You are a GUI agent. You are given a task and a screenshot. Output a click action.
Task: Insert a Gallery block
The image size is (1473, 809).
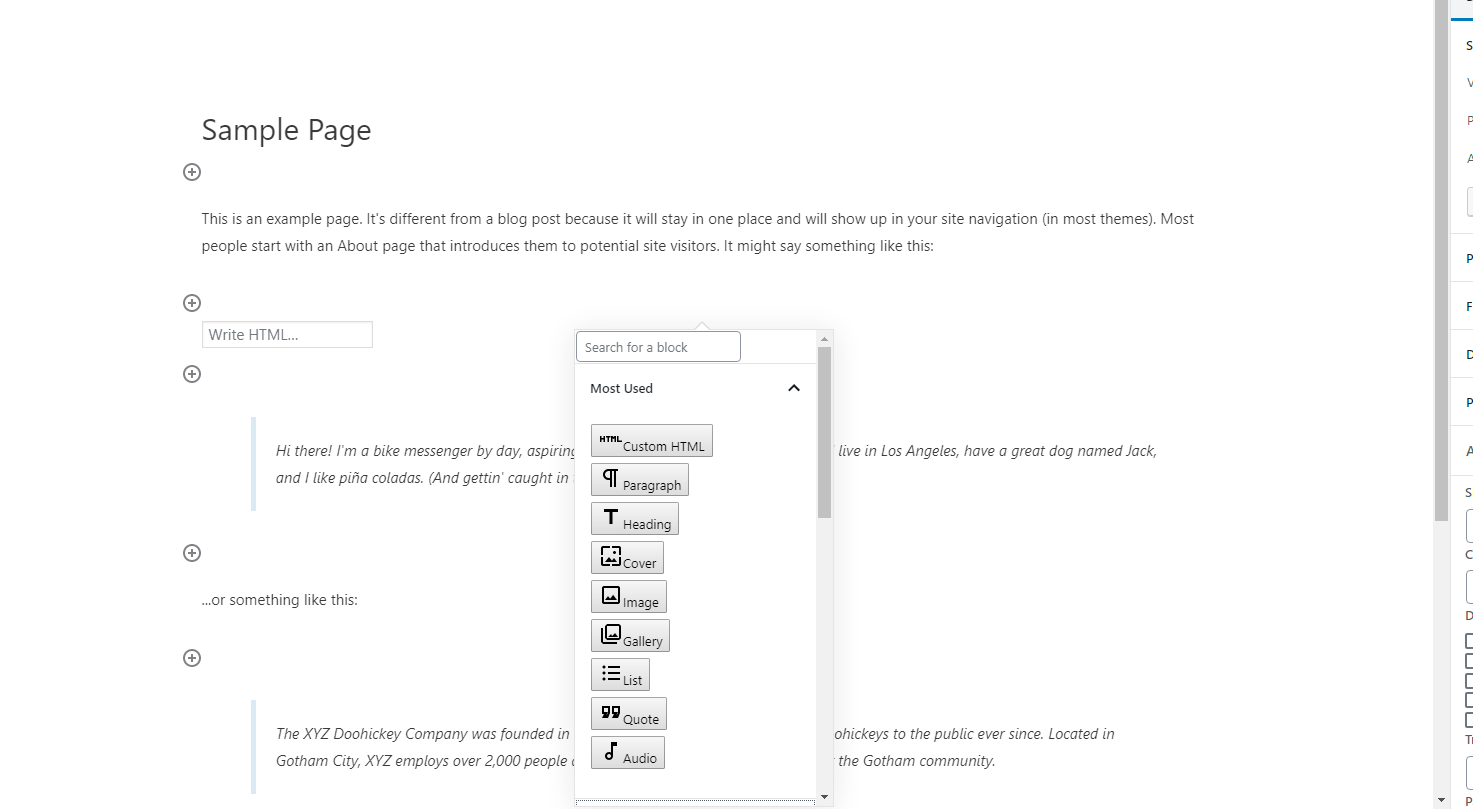pos(630,635)
